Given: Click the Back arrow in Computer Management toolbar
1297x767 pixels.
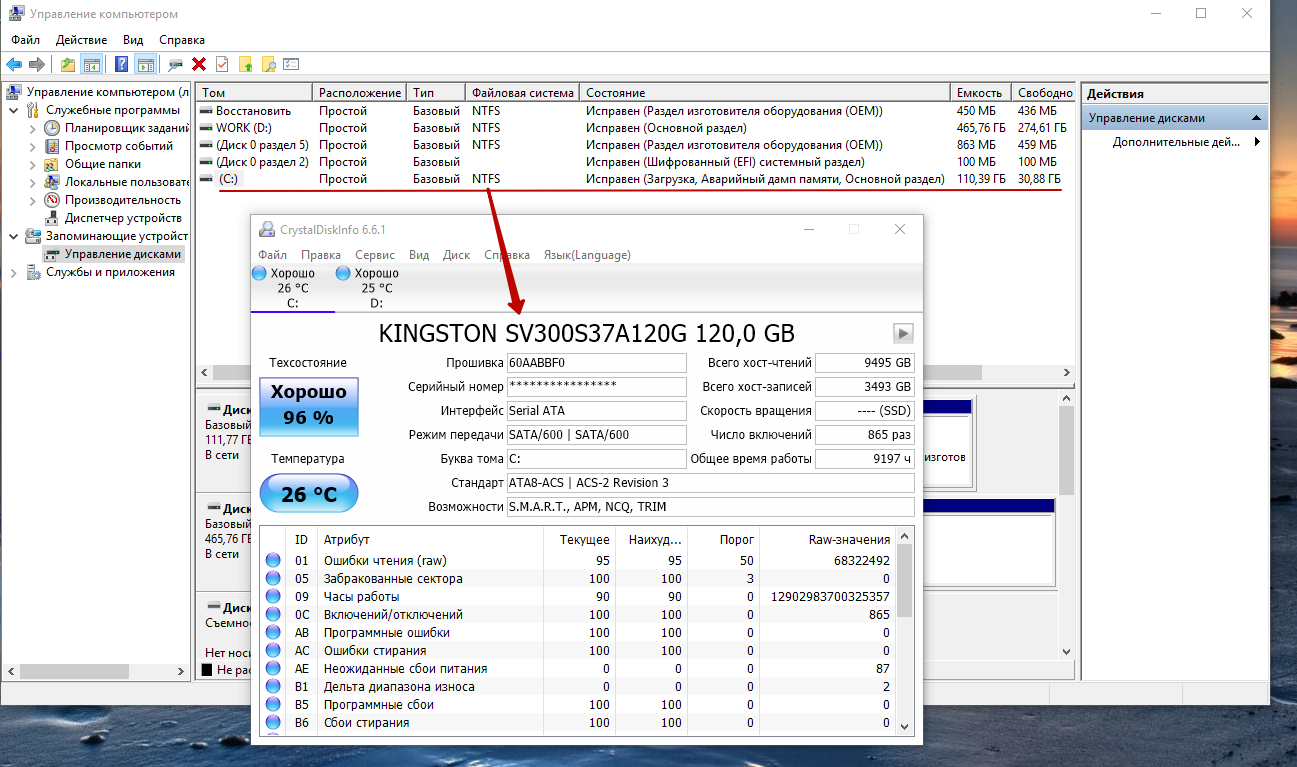Looking at the screenshot, I should point(14,64).
